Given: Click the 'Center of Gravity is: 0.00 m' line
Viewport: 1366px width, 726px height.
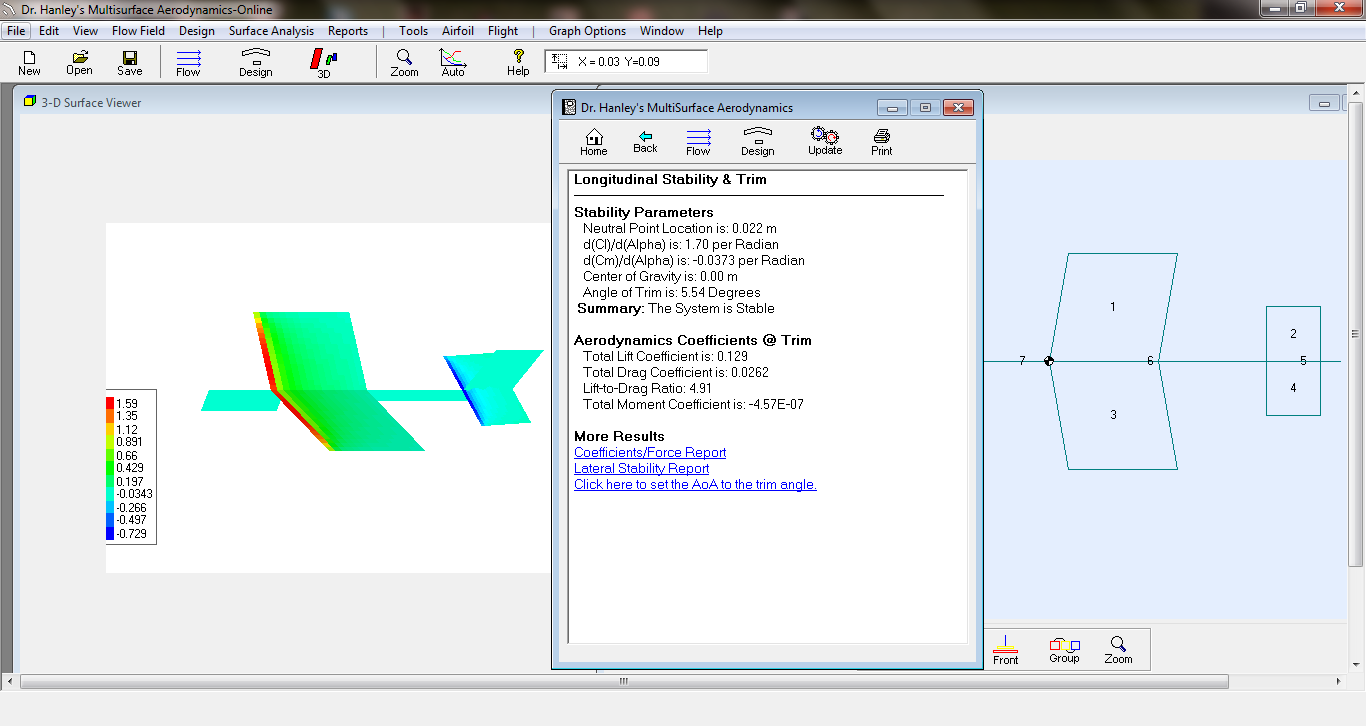Looking at the screenshot, I should click(x=660, y=276).
